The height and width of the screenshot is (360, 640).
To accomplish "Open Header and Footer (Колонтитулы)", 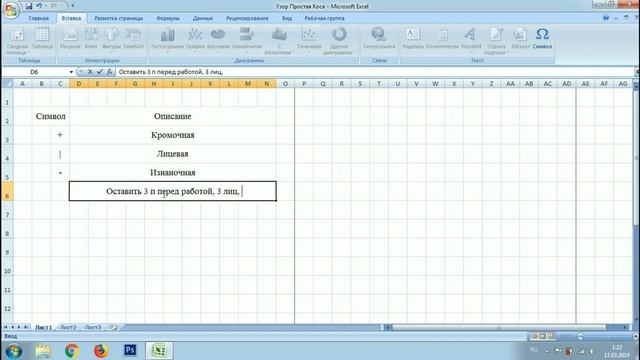I will (442, 39).
